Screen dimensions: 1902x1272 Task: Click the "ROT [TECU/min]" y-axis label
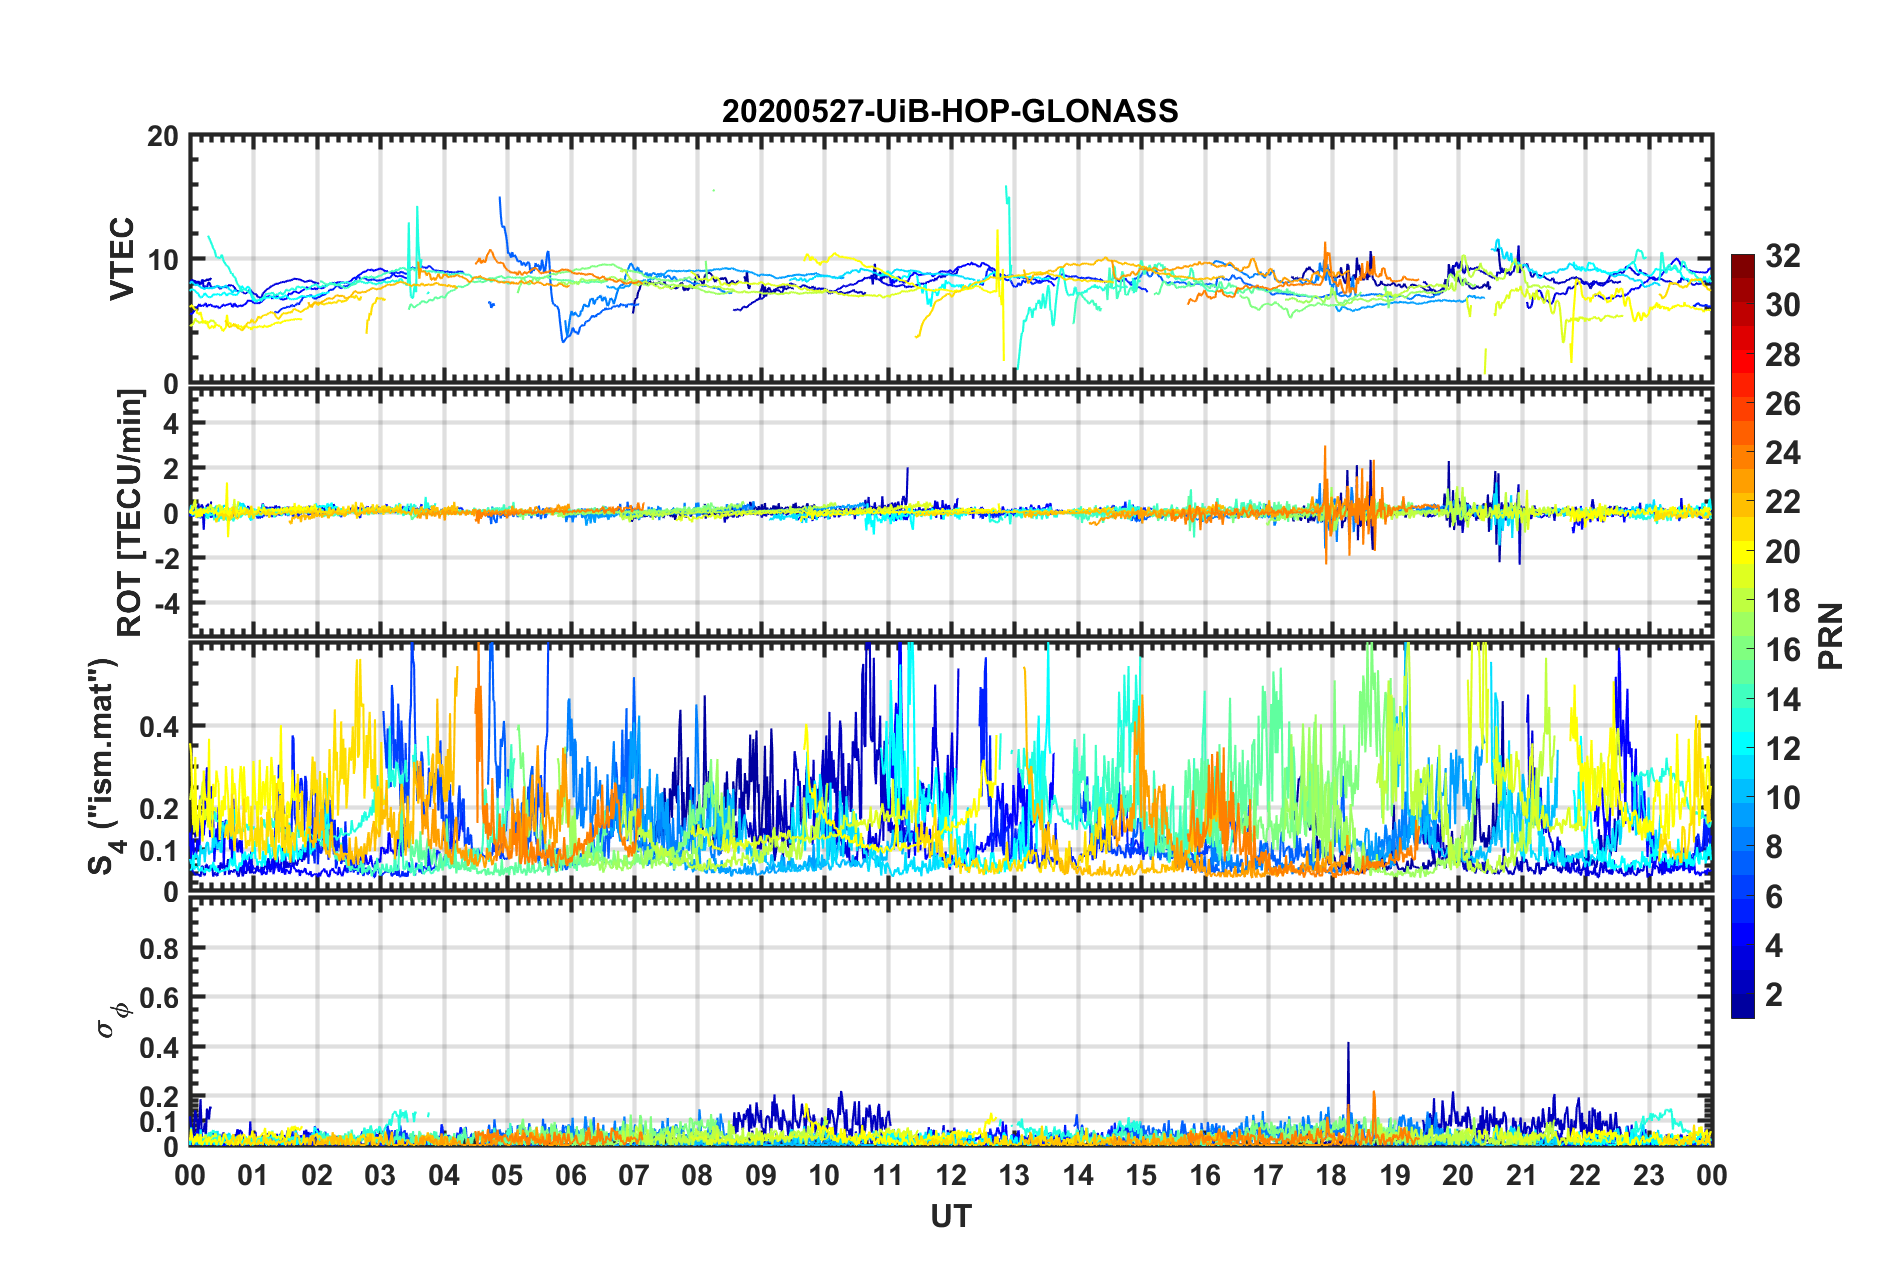(x=130, y=513)
